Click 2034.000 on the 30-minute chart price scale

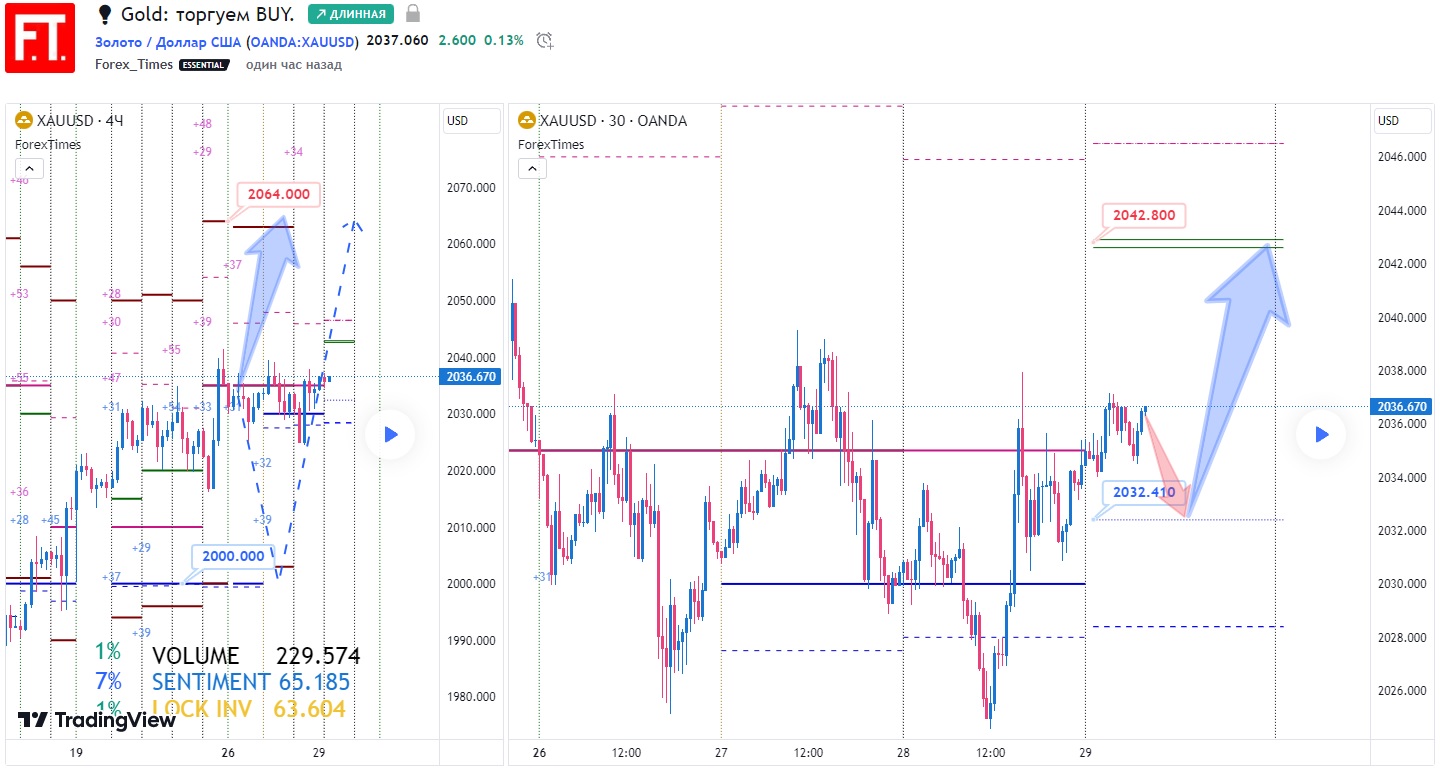click(1402, 477)
